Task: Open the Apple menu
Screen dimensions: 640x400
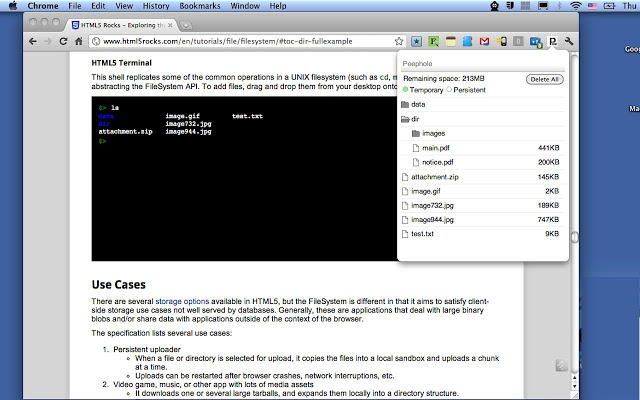Action: point(13,6)
